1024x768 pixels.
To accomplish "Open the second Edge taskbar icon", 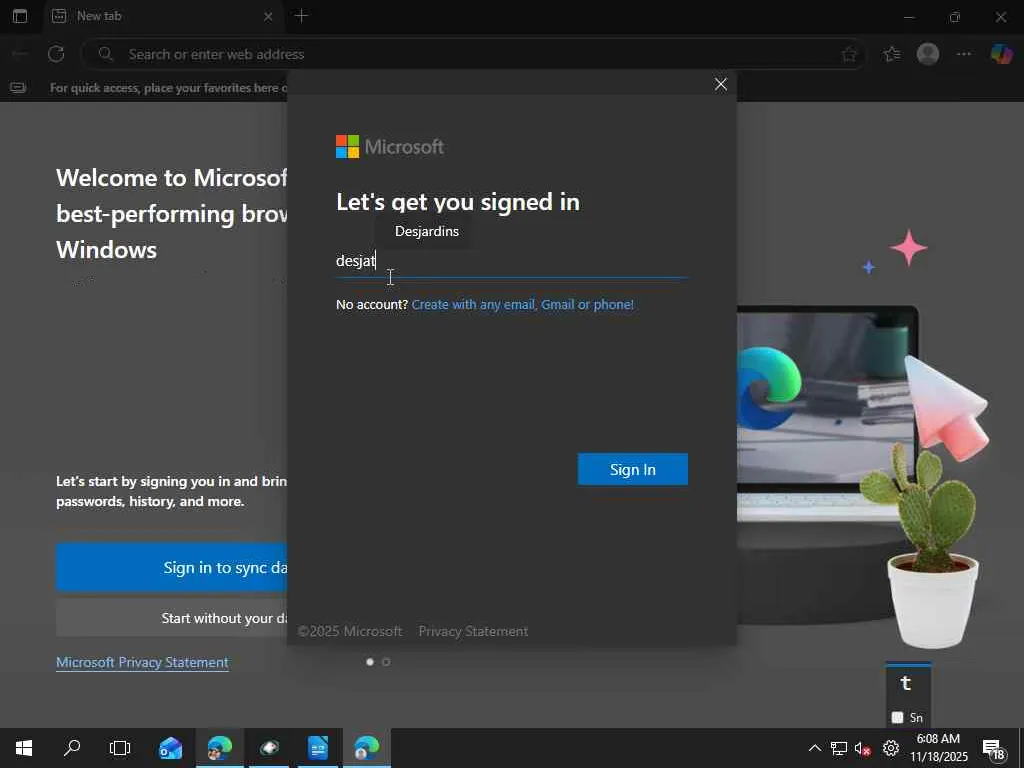I will 367,748.
